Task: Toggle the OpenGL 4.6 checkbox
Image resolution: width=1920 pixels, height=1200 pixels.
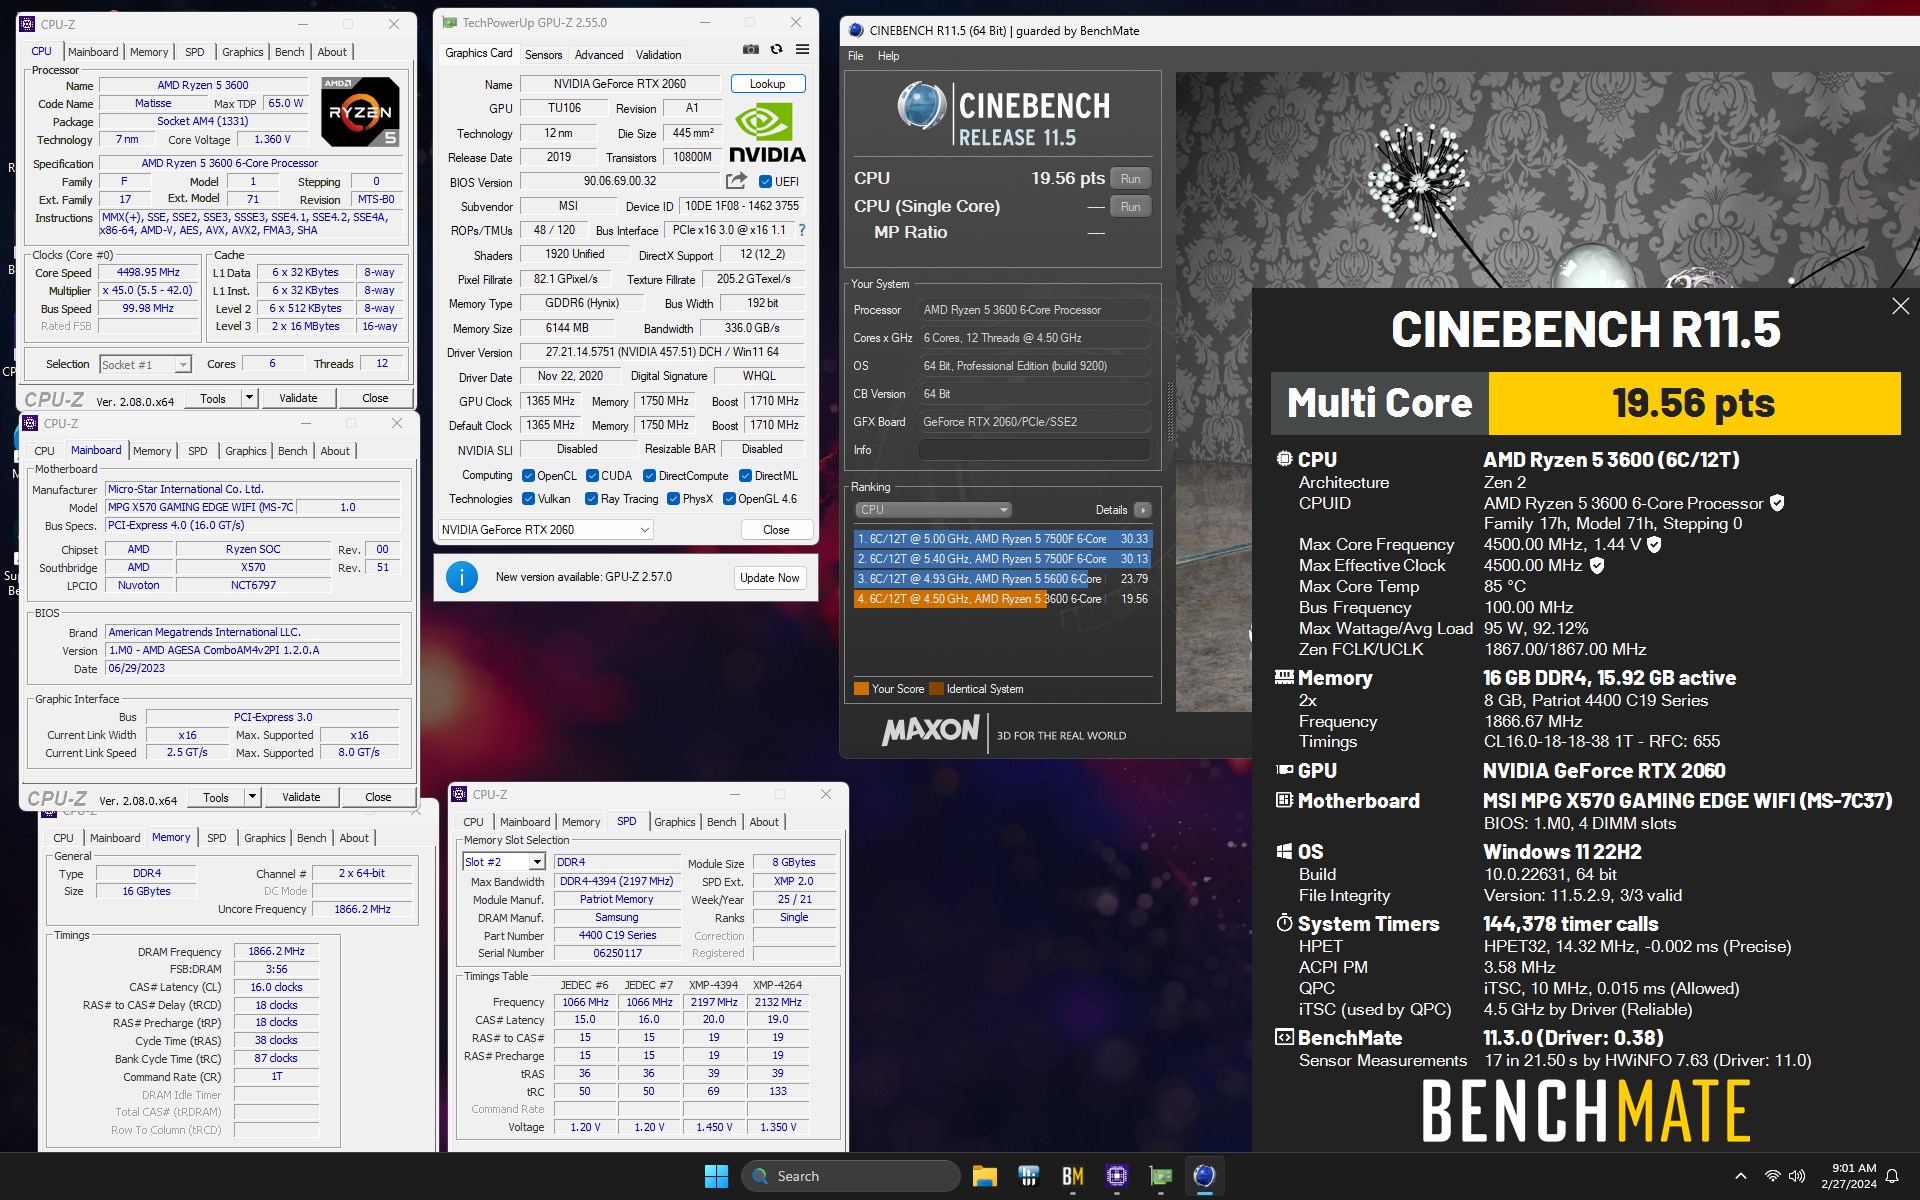Action: tap(729, 499)
